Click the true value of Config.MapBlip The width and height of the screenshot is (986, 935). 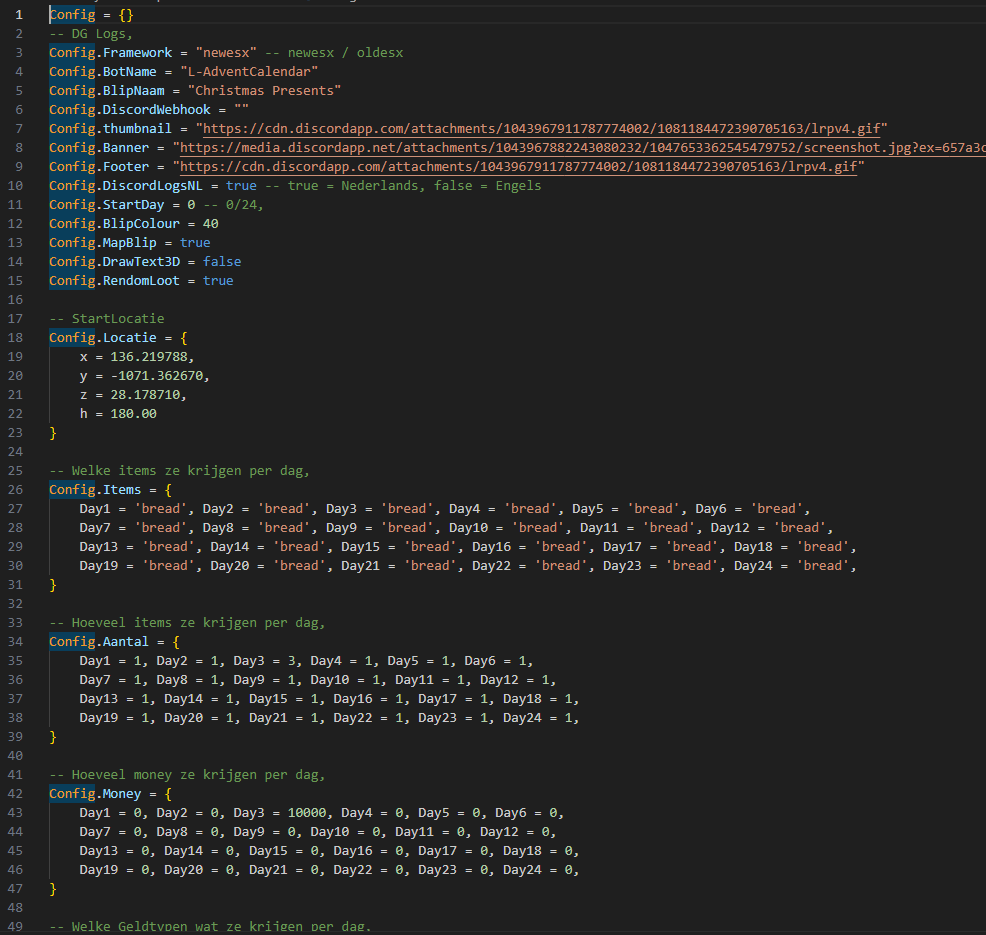195,243
